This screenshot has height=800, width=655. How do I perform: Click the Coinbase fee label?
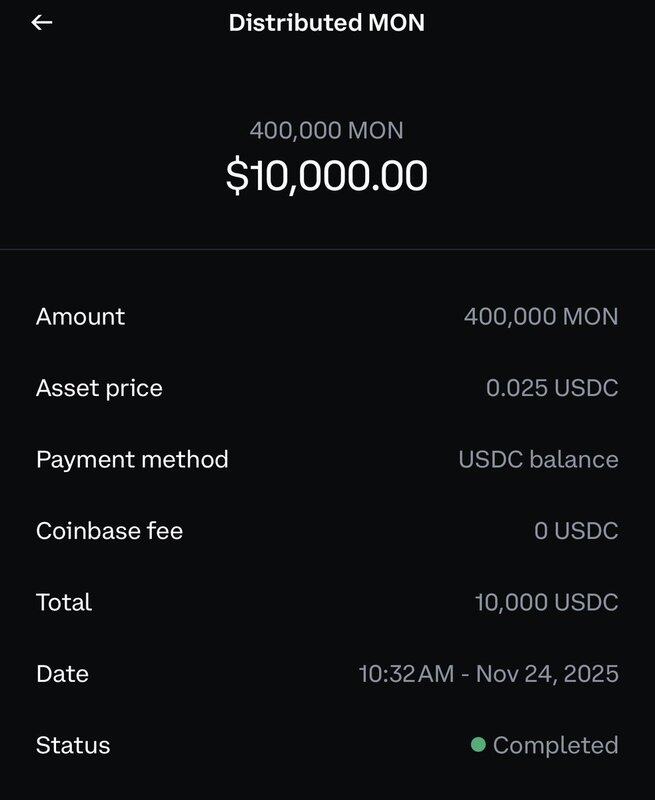[x=109, y=531]
